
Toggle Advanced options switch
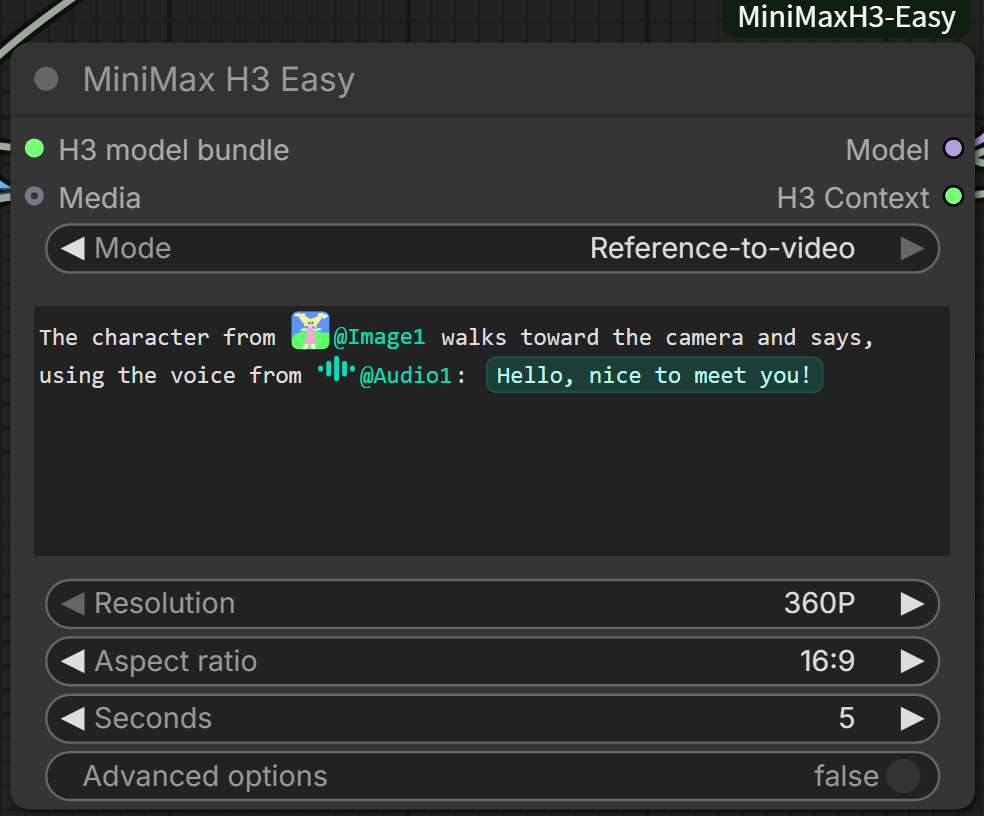click(x=903, y=776)
